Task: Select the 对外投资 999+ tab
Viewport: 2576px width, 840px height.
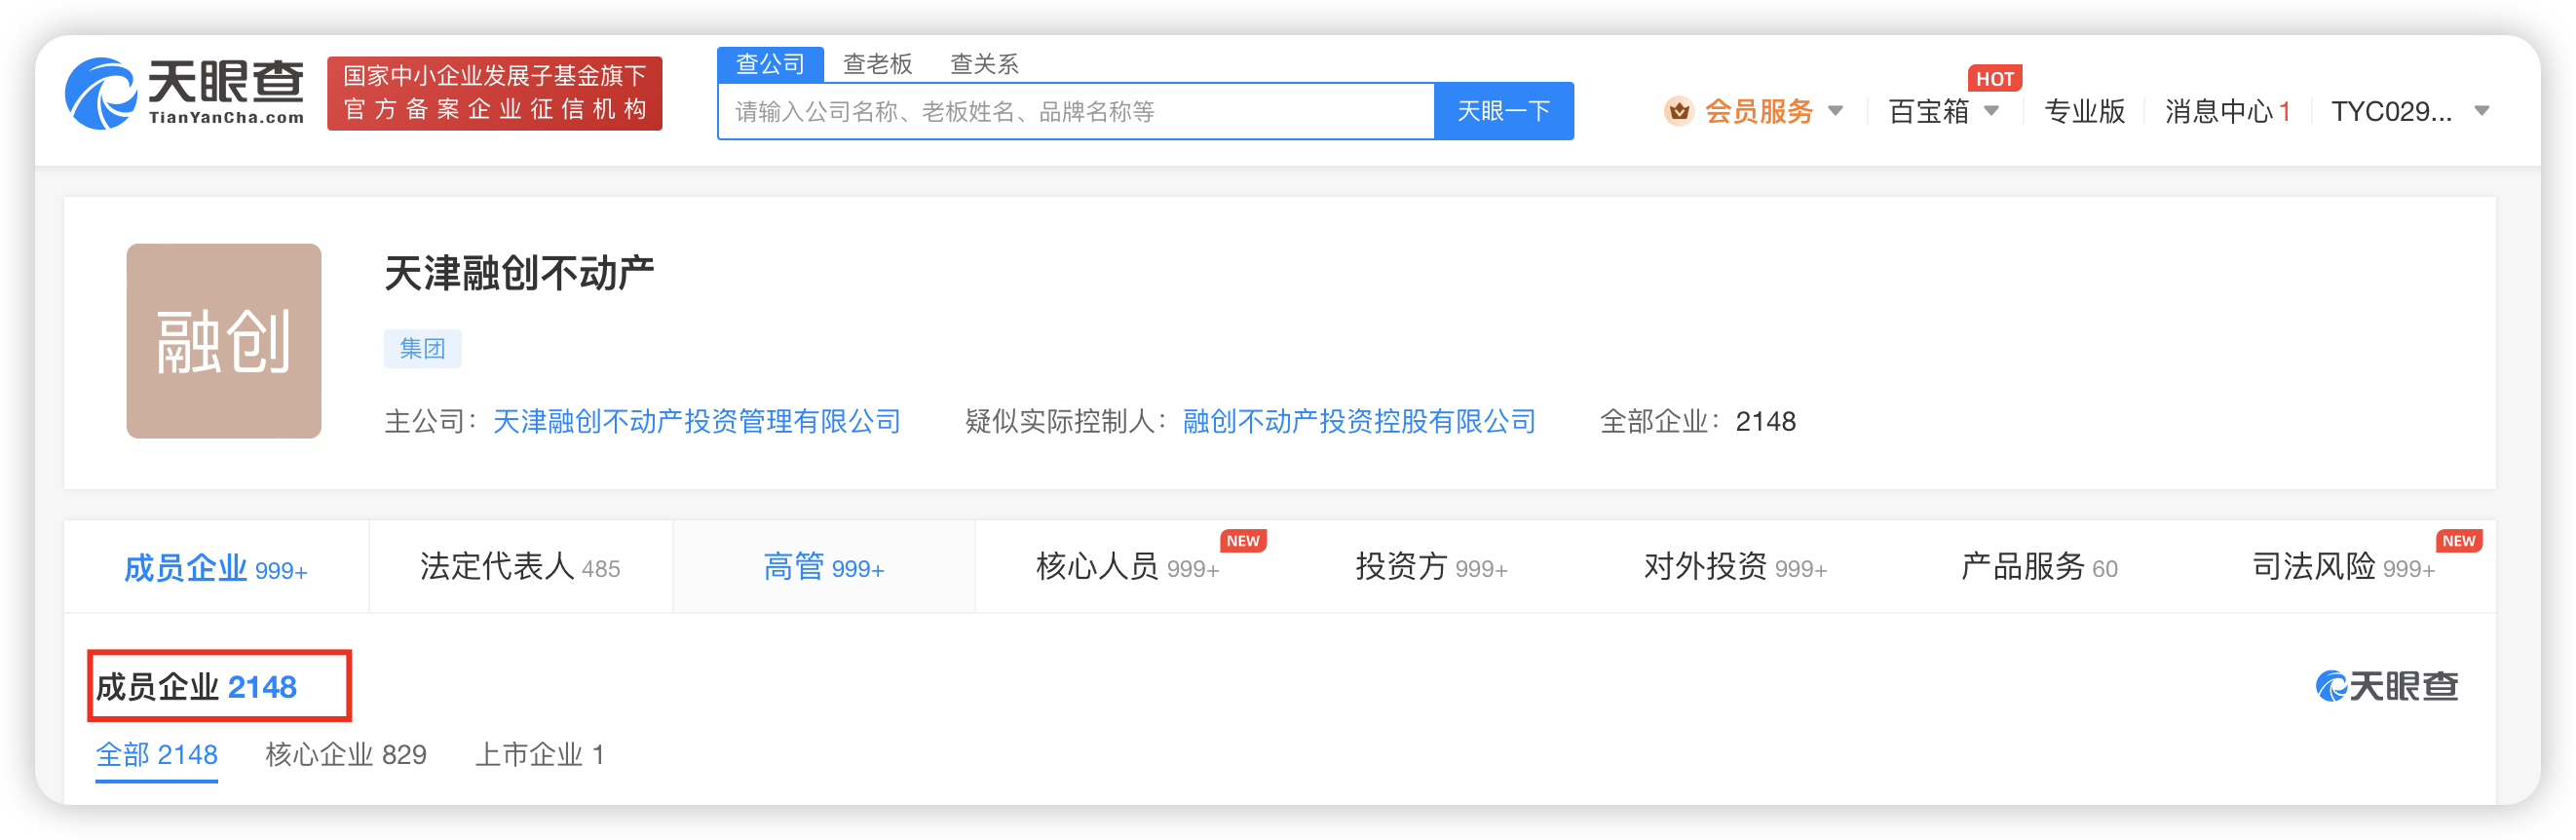Action: (1736, 568)
